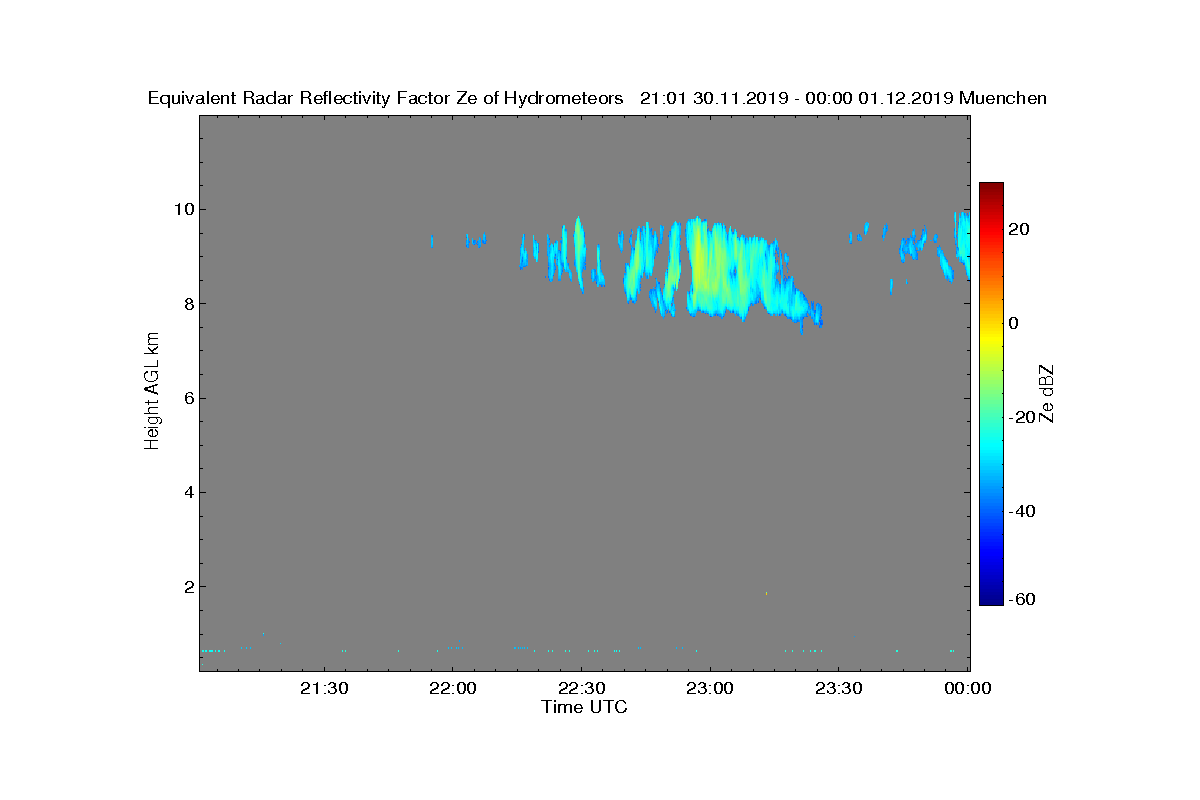Click the height tick label 10
1200x800 pixels.
point(183,210)
